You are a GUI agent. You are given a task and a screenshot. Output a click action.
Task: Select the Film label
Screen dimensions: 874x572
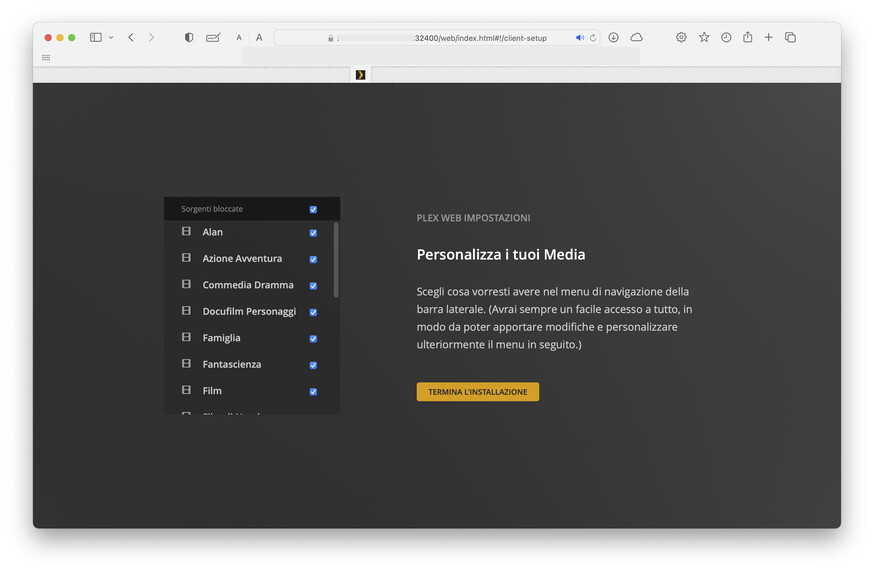click(x=212, y=391)
